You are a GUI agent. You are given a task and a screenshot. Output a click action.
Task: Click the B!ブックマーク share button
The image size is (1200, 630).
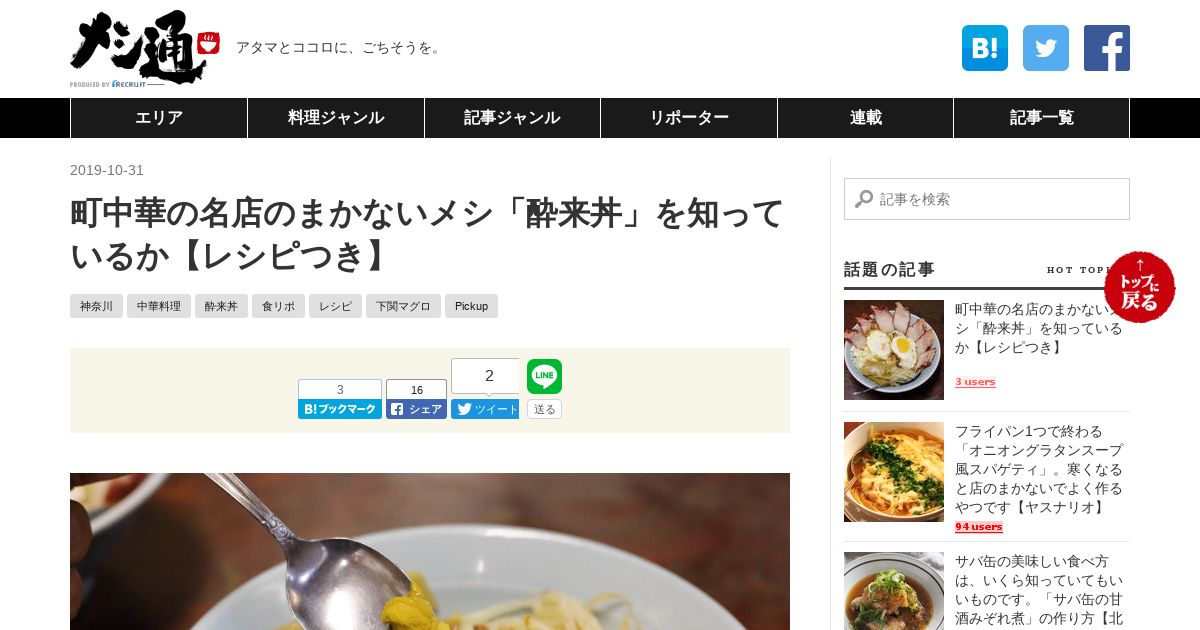340,409
